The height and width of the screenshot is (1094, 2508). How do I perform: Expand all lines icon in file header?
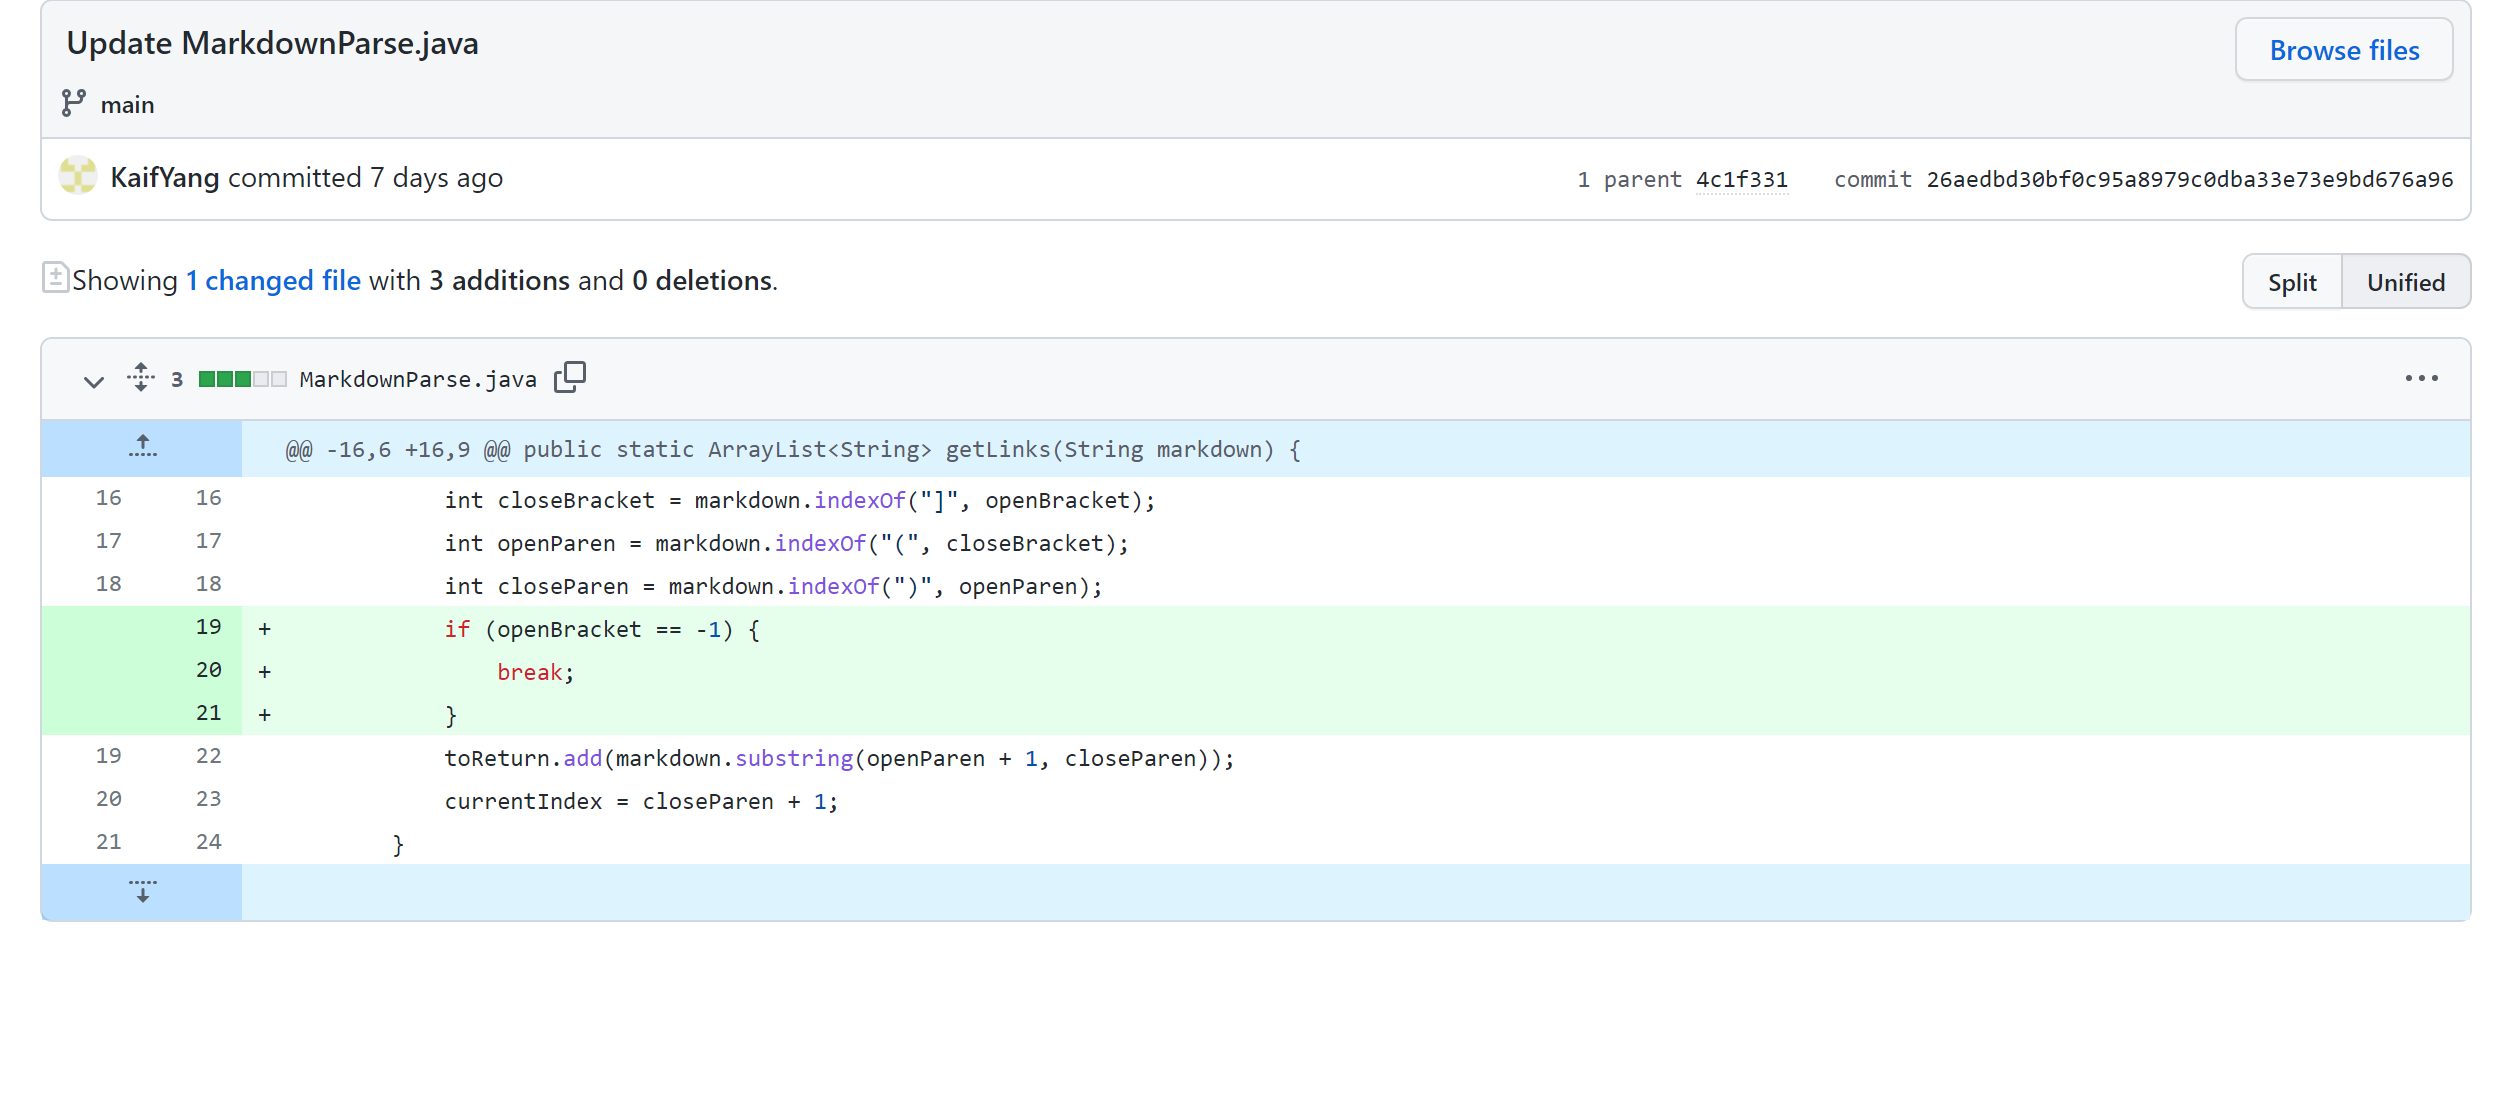point(141,377)
